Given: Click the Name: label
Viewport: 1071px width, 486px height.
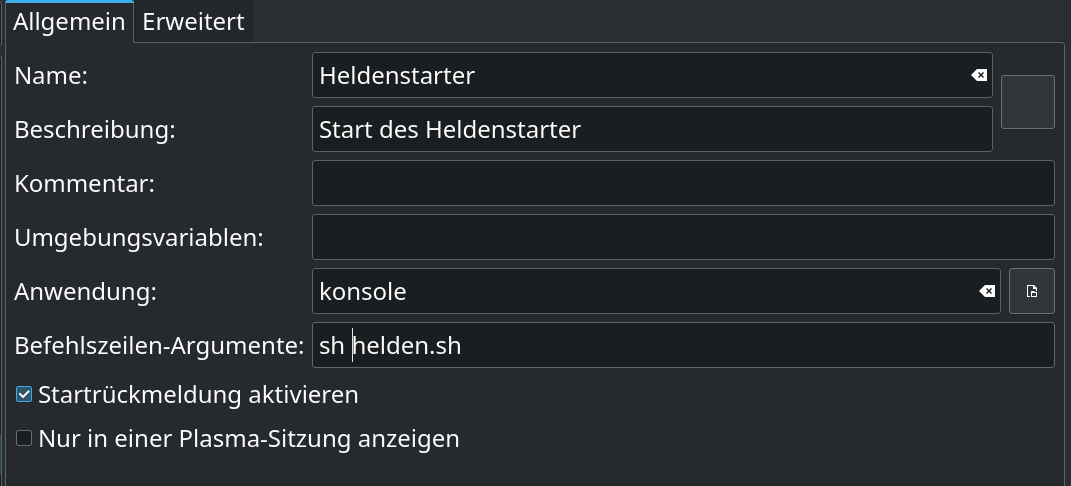Looking at the screenshot, I should [52, 75].
